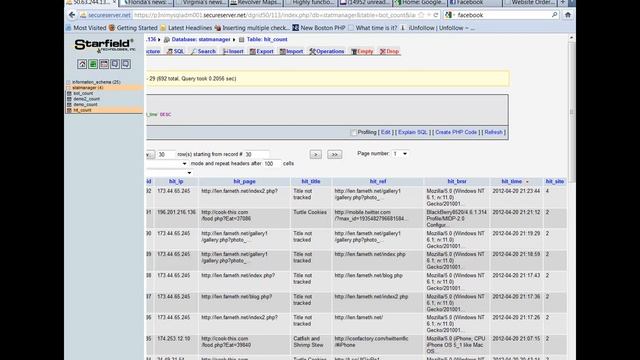Click the site identity icon beside secureserver.net
Screen dimensions: 640x360
(83, 15)
